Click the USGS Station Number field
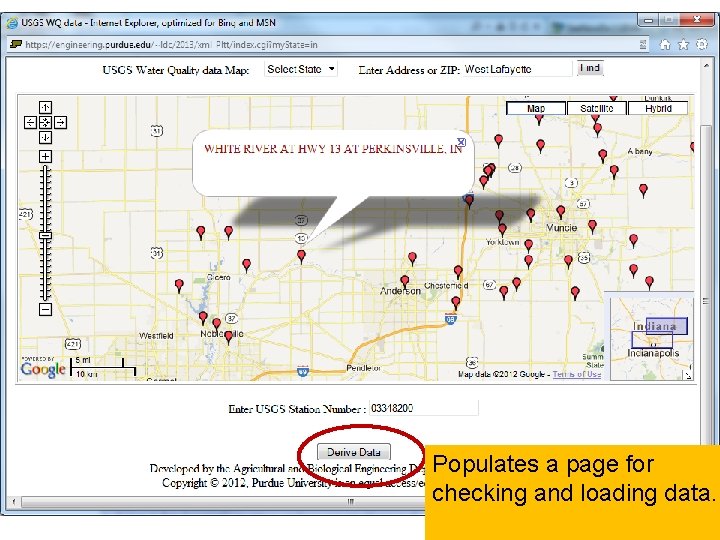The width and height of the screenshot is (720, 540). click(423, 408)
